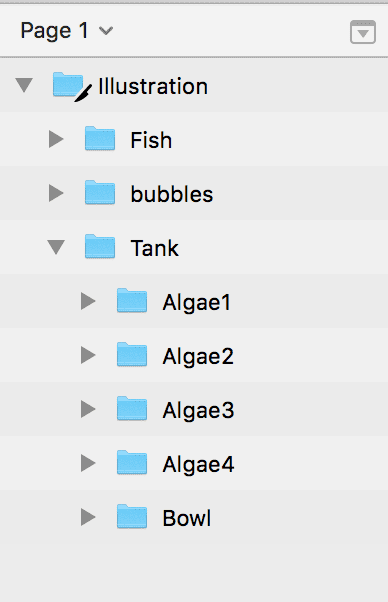Click the Algae1 folder icon
This screenshot has width=388, height=602.
coord(132,300)
